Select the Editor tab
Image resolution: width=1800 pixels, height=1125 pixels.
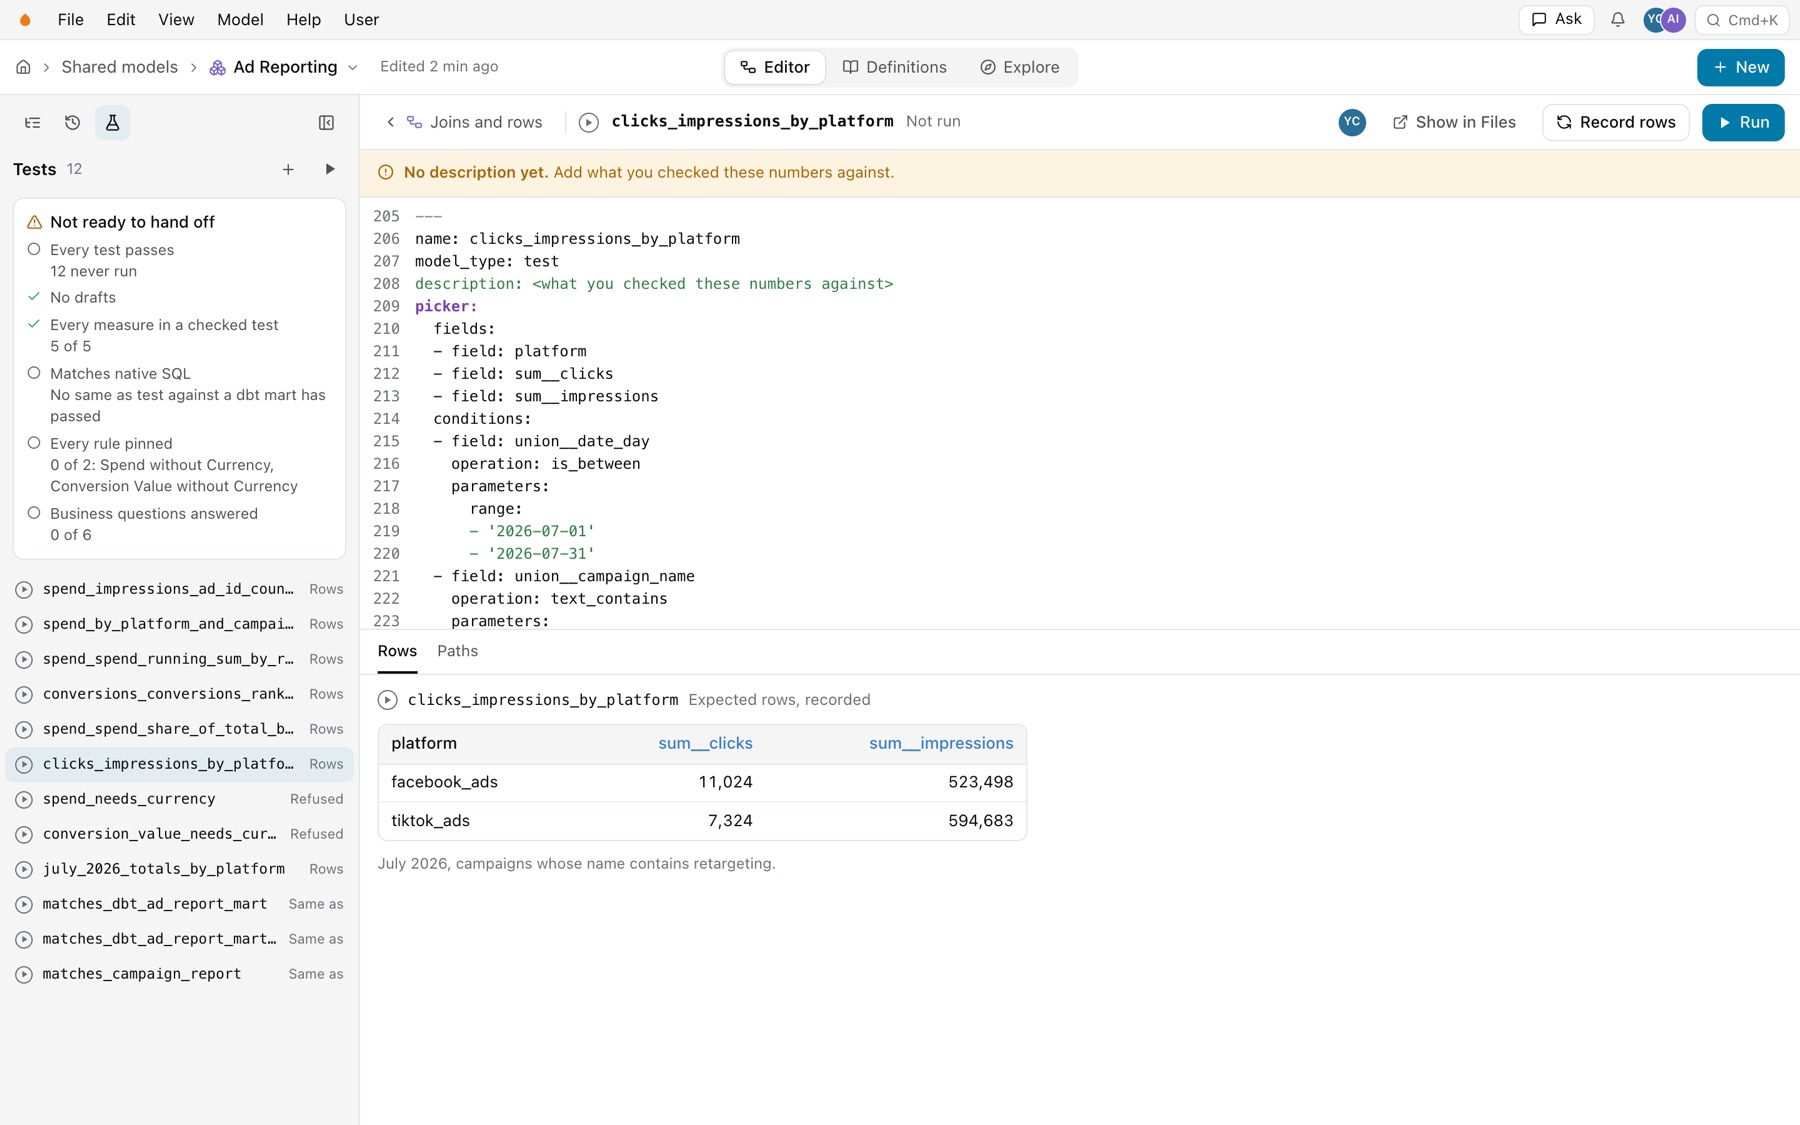point(775,67)
